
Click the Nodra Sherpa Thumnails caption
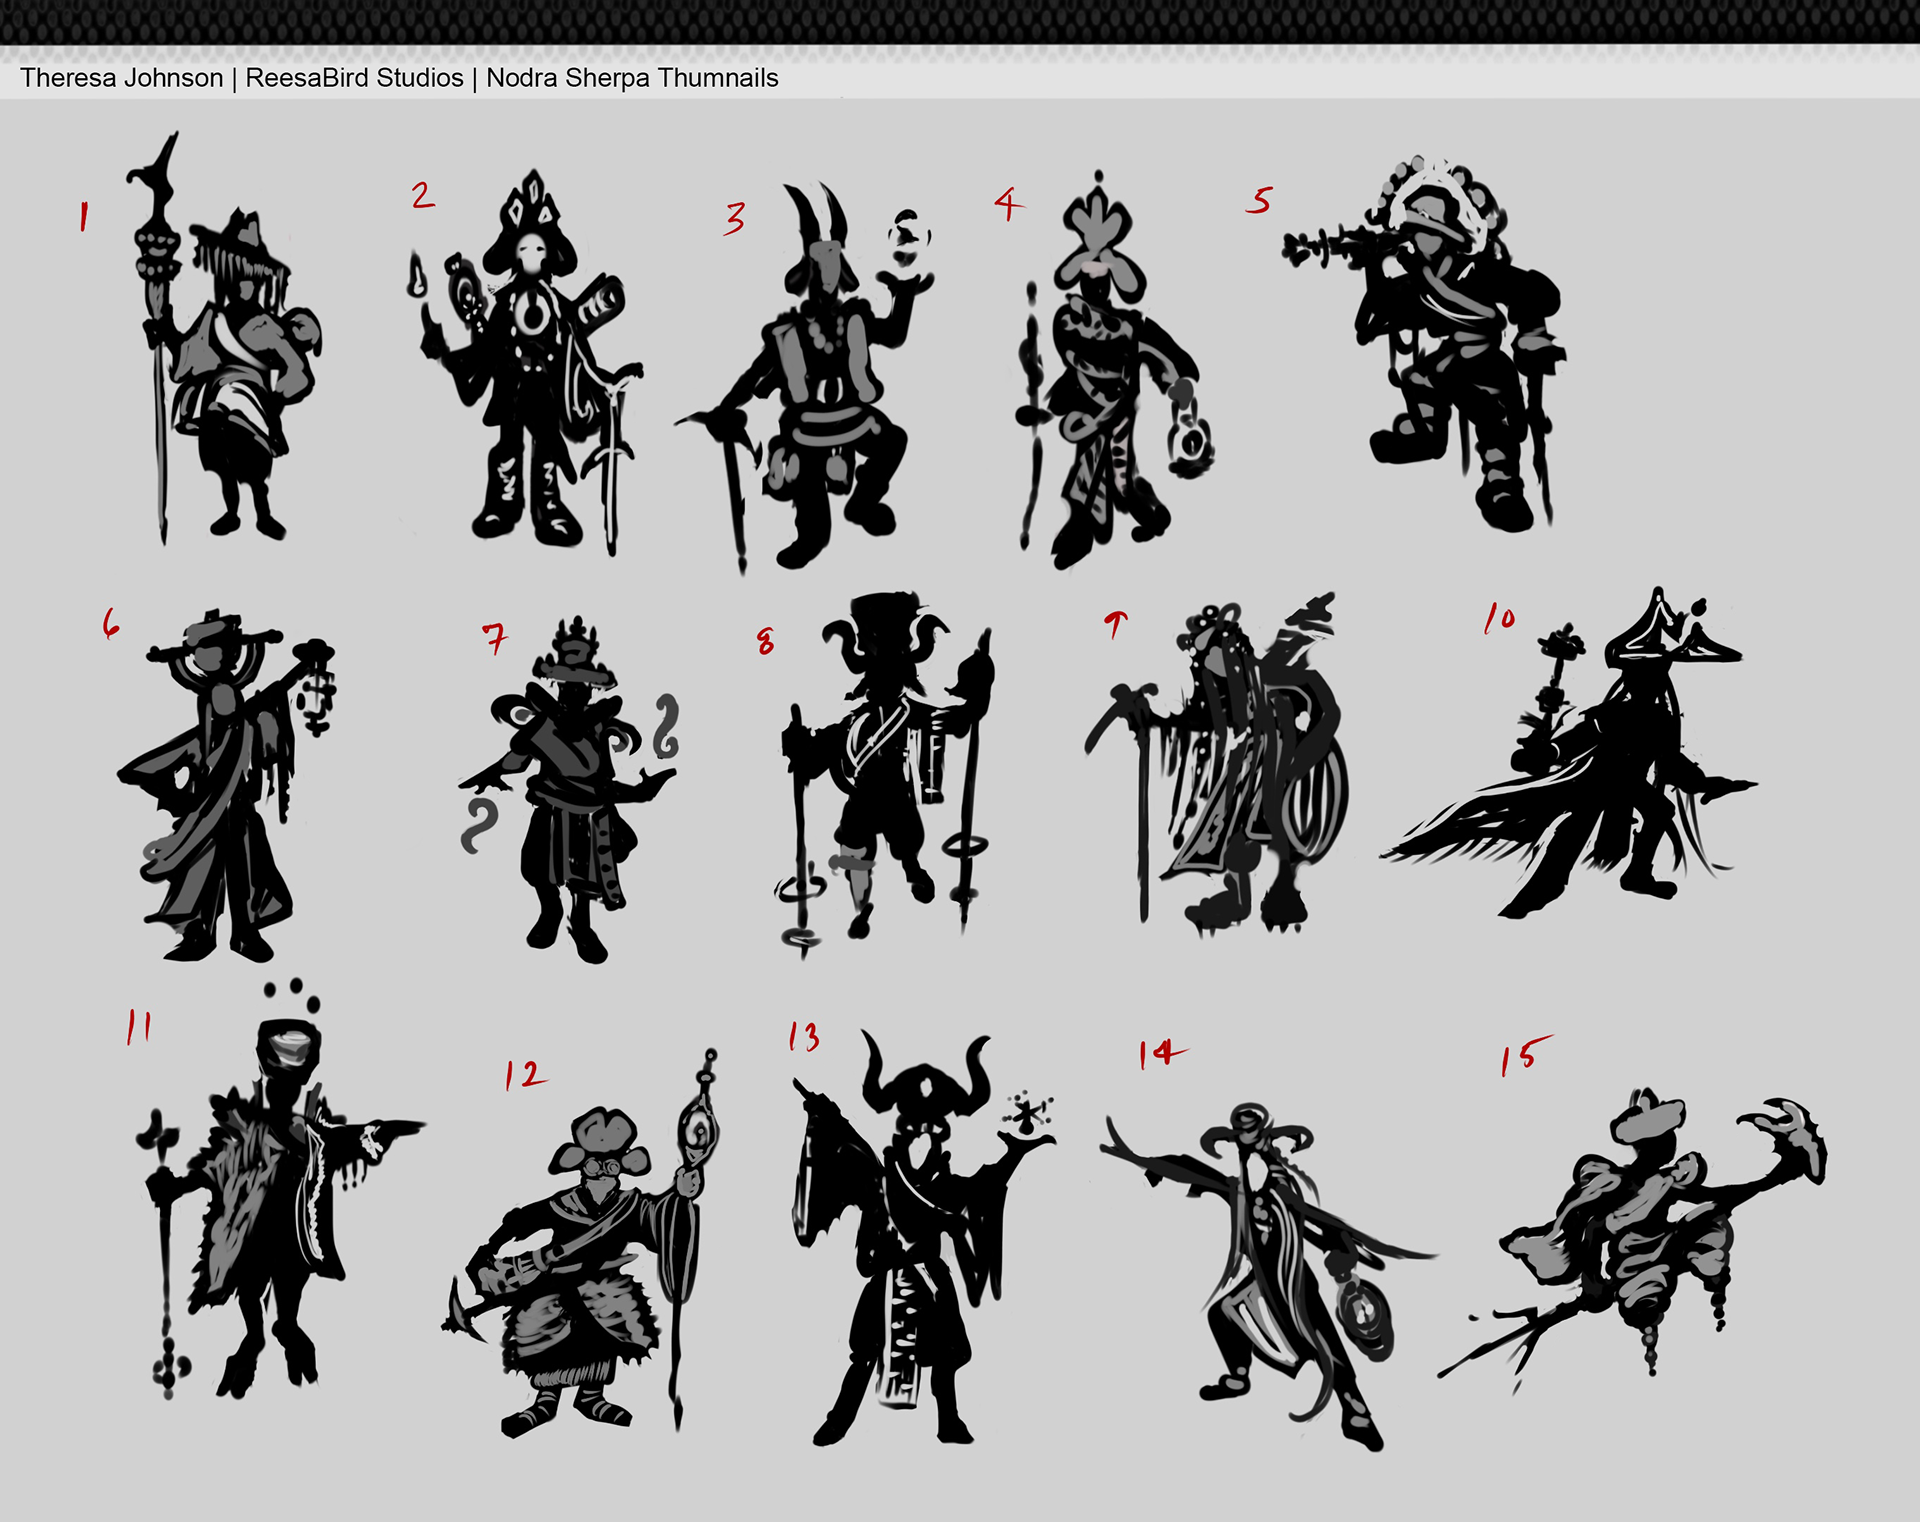click(x=632, y=78)
